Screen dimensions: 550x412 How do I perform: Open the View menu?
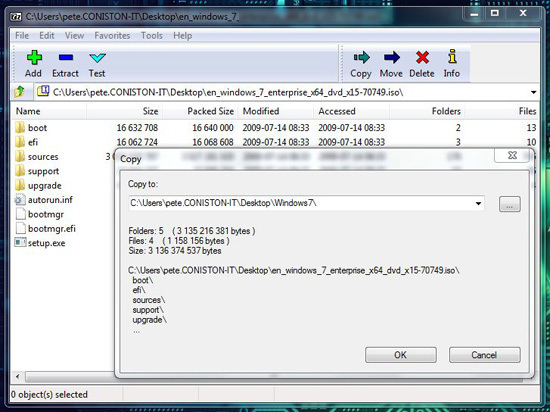(x=74, y=35)
